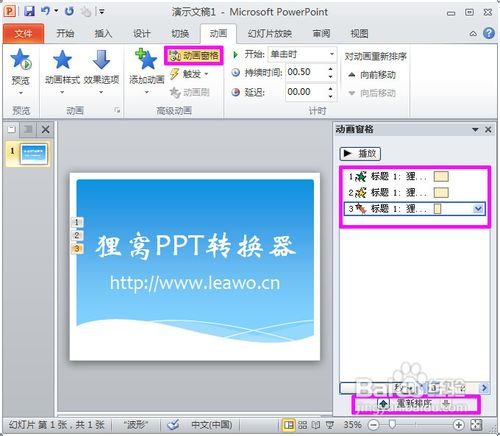Click the Redo icon in quick access toolbar

tap(69, 11)
